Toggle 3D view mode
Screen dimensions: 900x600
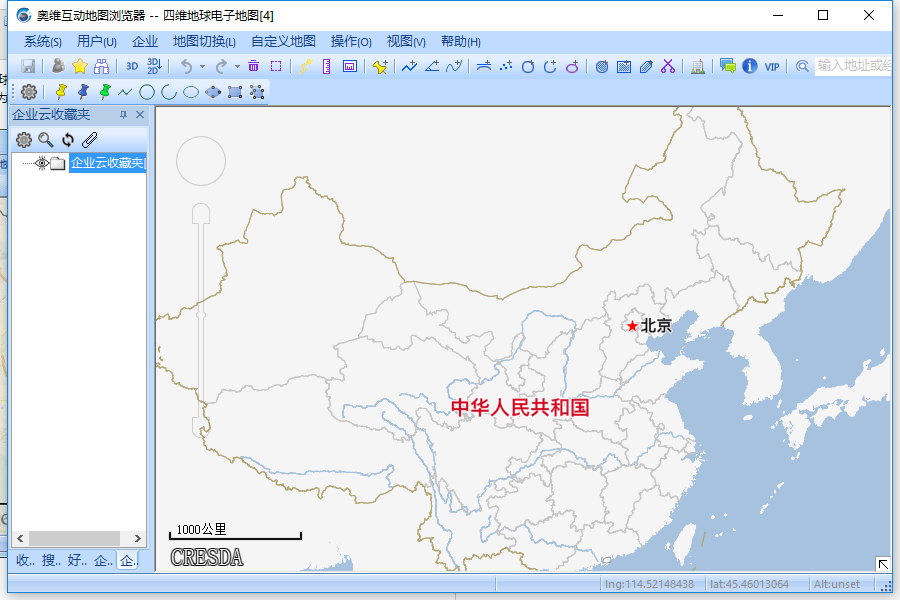(x=131, y=65)
